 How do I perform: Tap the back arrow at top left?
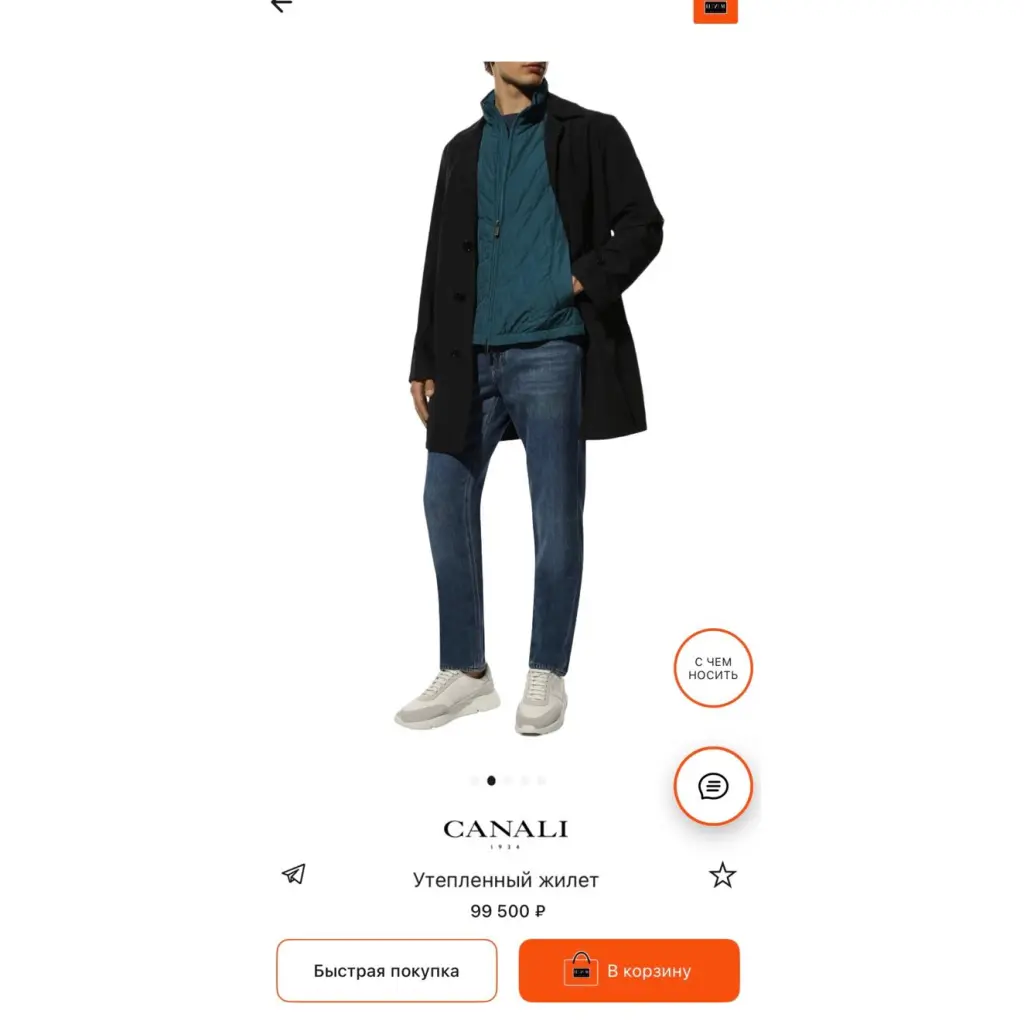[281, 6]
